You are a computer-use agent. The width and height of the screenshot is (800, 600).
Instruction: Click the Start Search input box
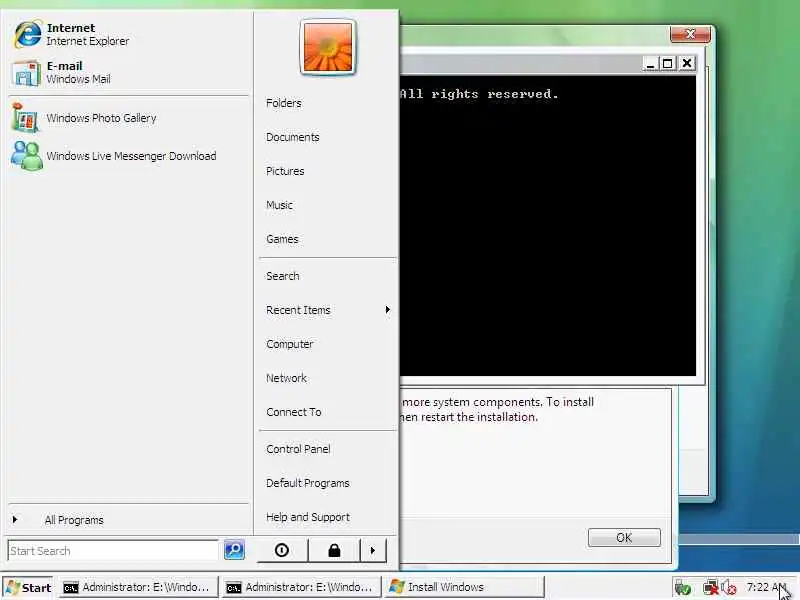(x=113, y=551)
